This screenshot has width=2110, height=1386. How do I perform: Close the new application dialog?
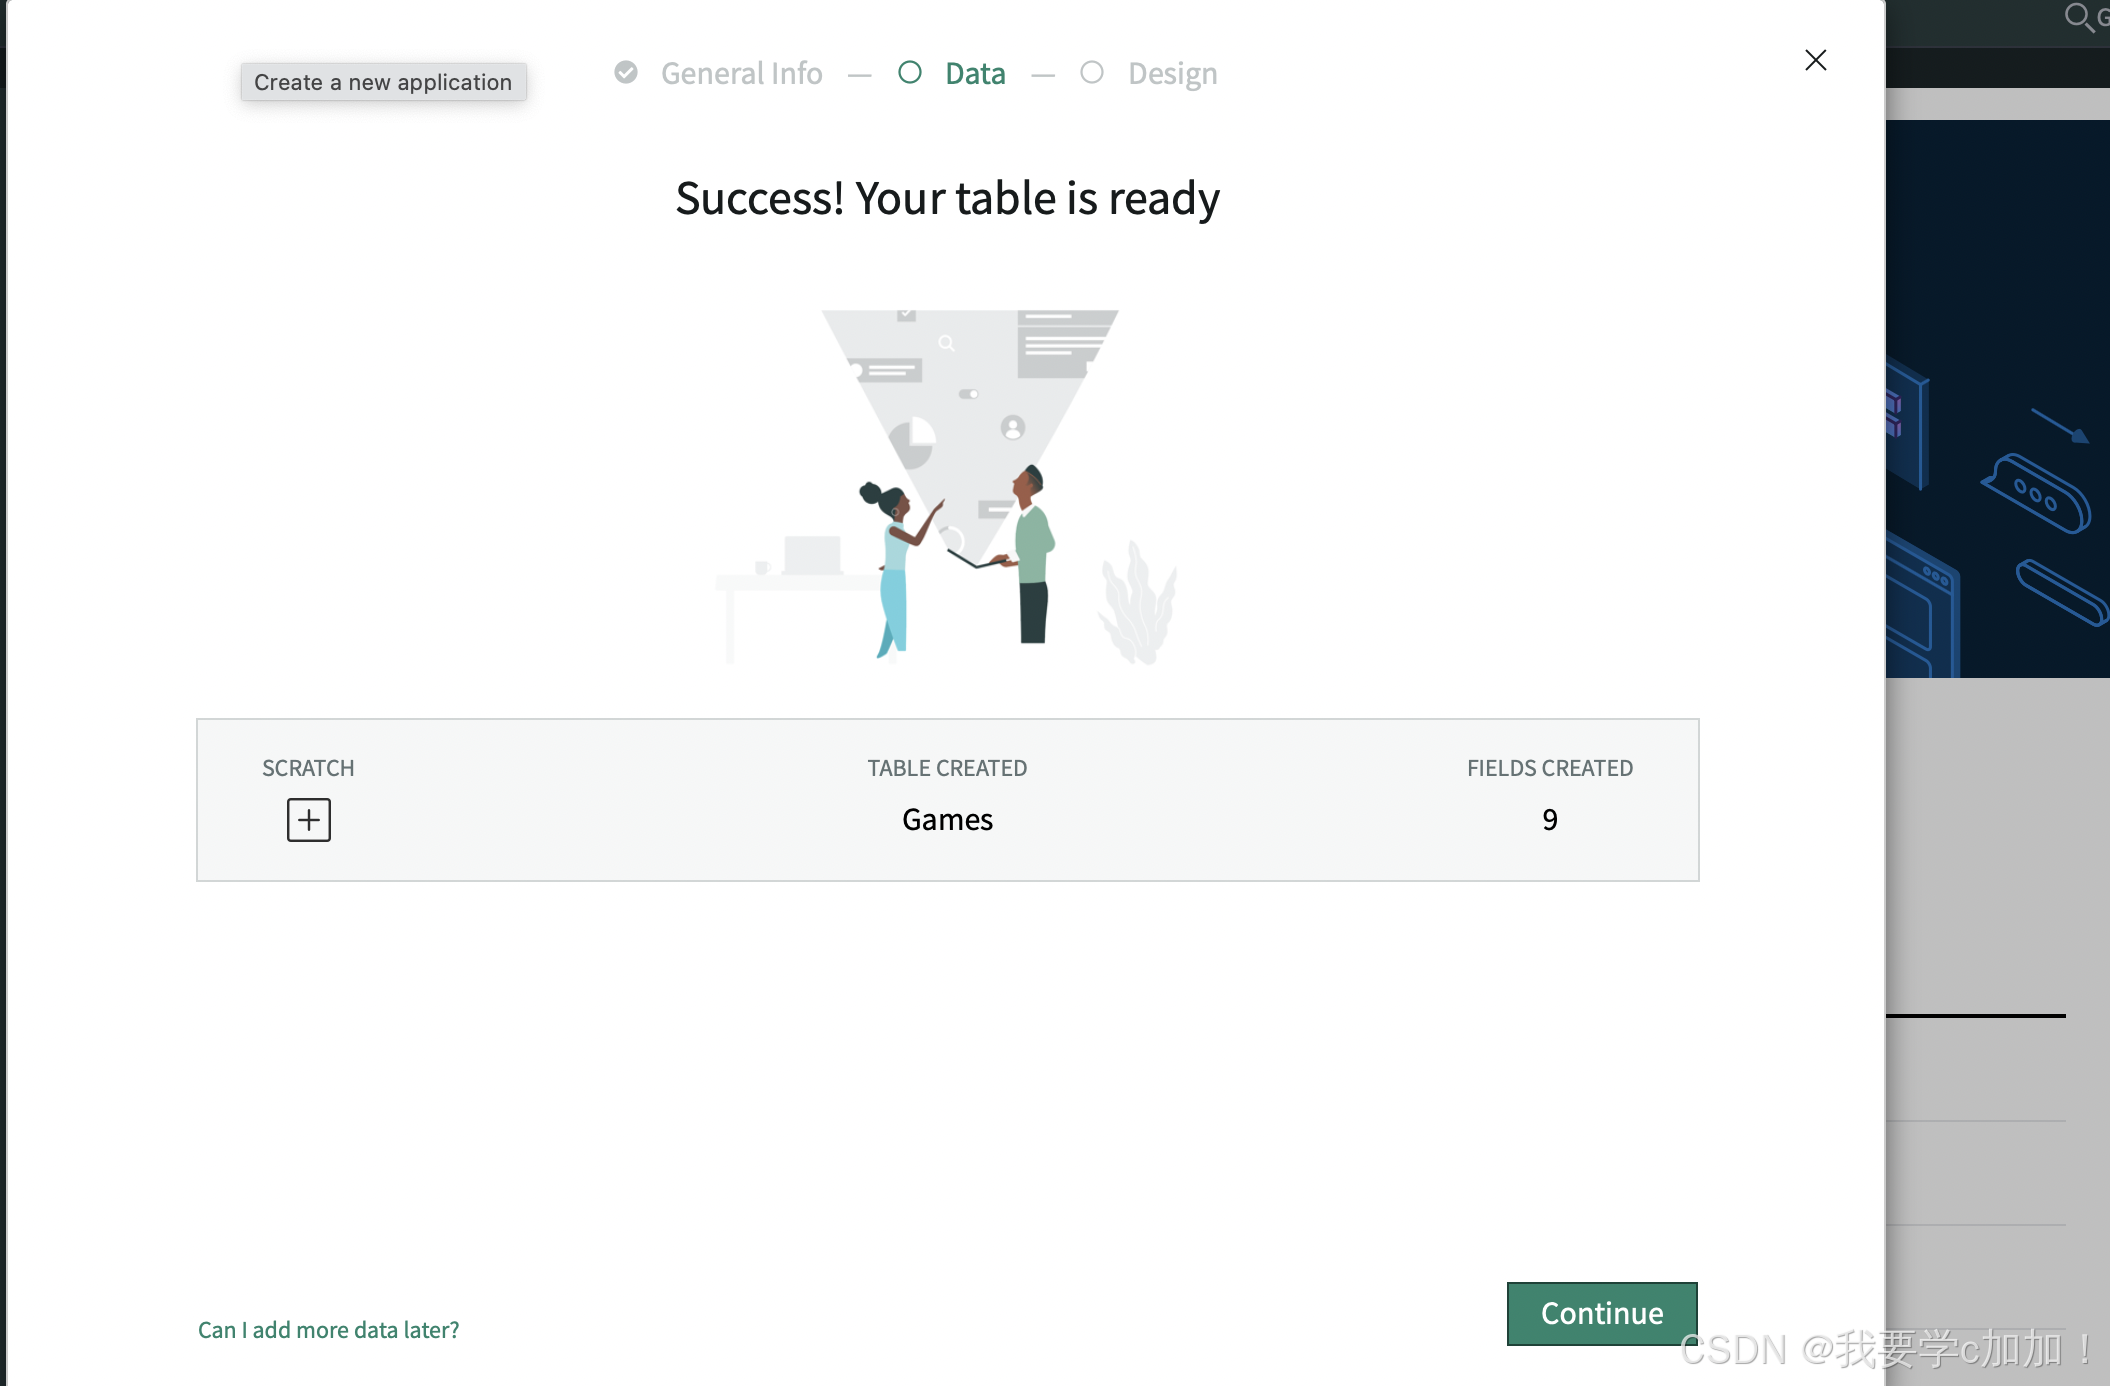click(1815, 60)
